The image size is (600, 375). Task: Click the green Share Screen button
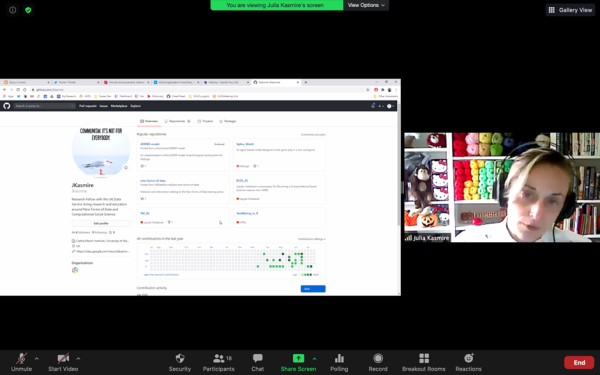tap(298, 362)
